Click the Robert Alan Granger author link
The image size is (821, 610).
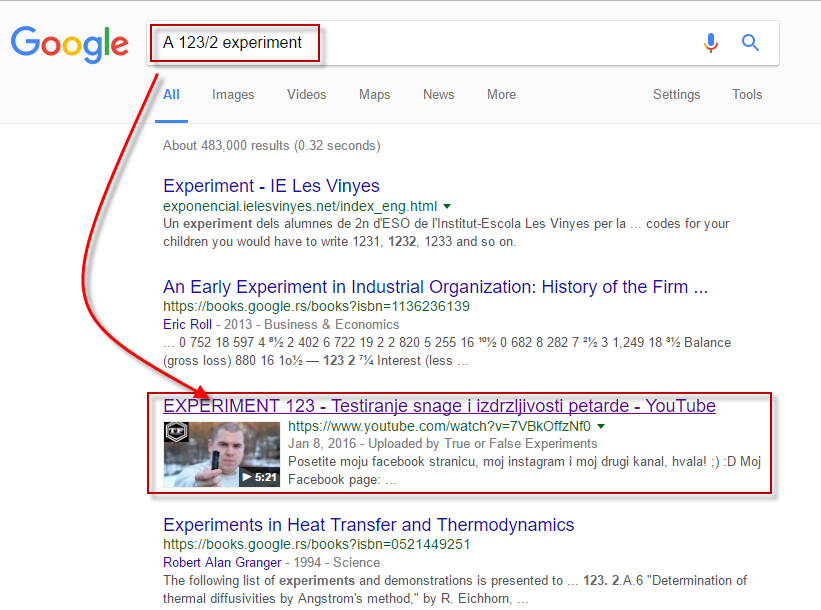(222, 562)
